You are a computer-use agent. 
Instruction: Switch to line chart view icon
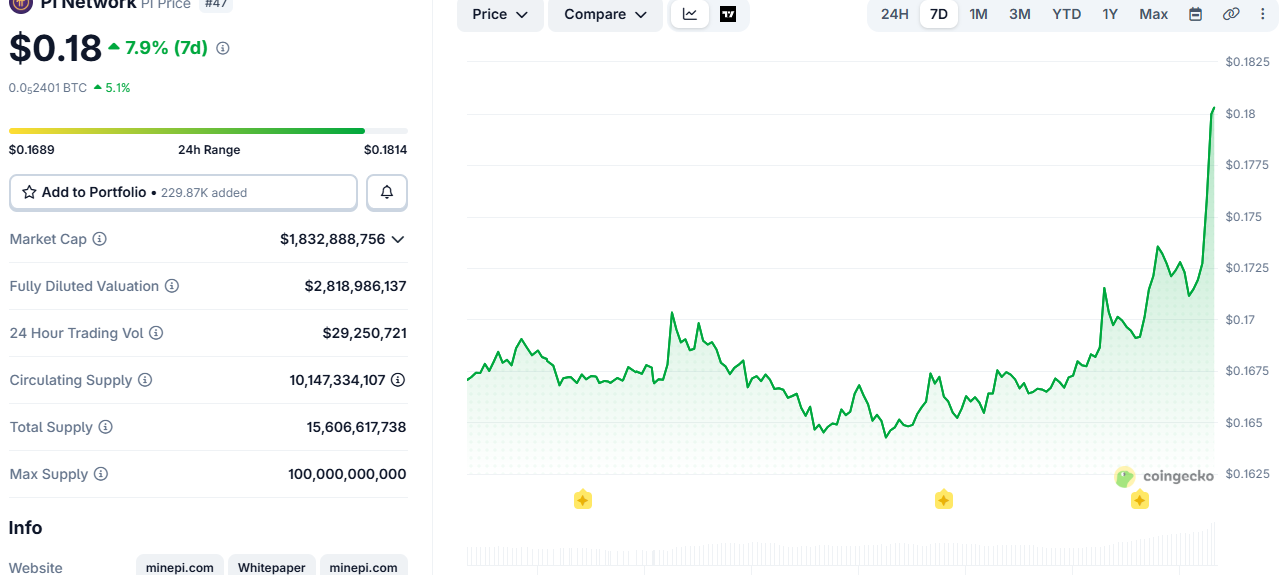pyautogui.click(x=690, y=14)
